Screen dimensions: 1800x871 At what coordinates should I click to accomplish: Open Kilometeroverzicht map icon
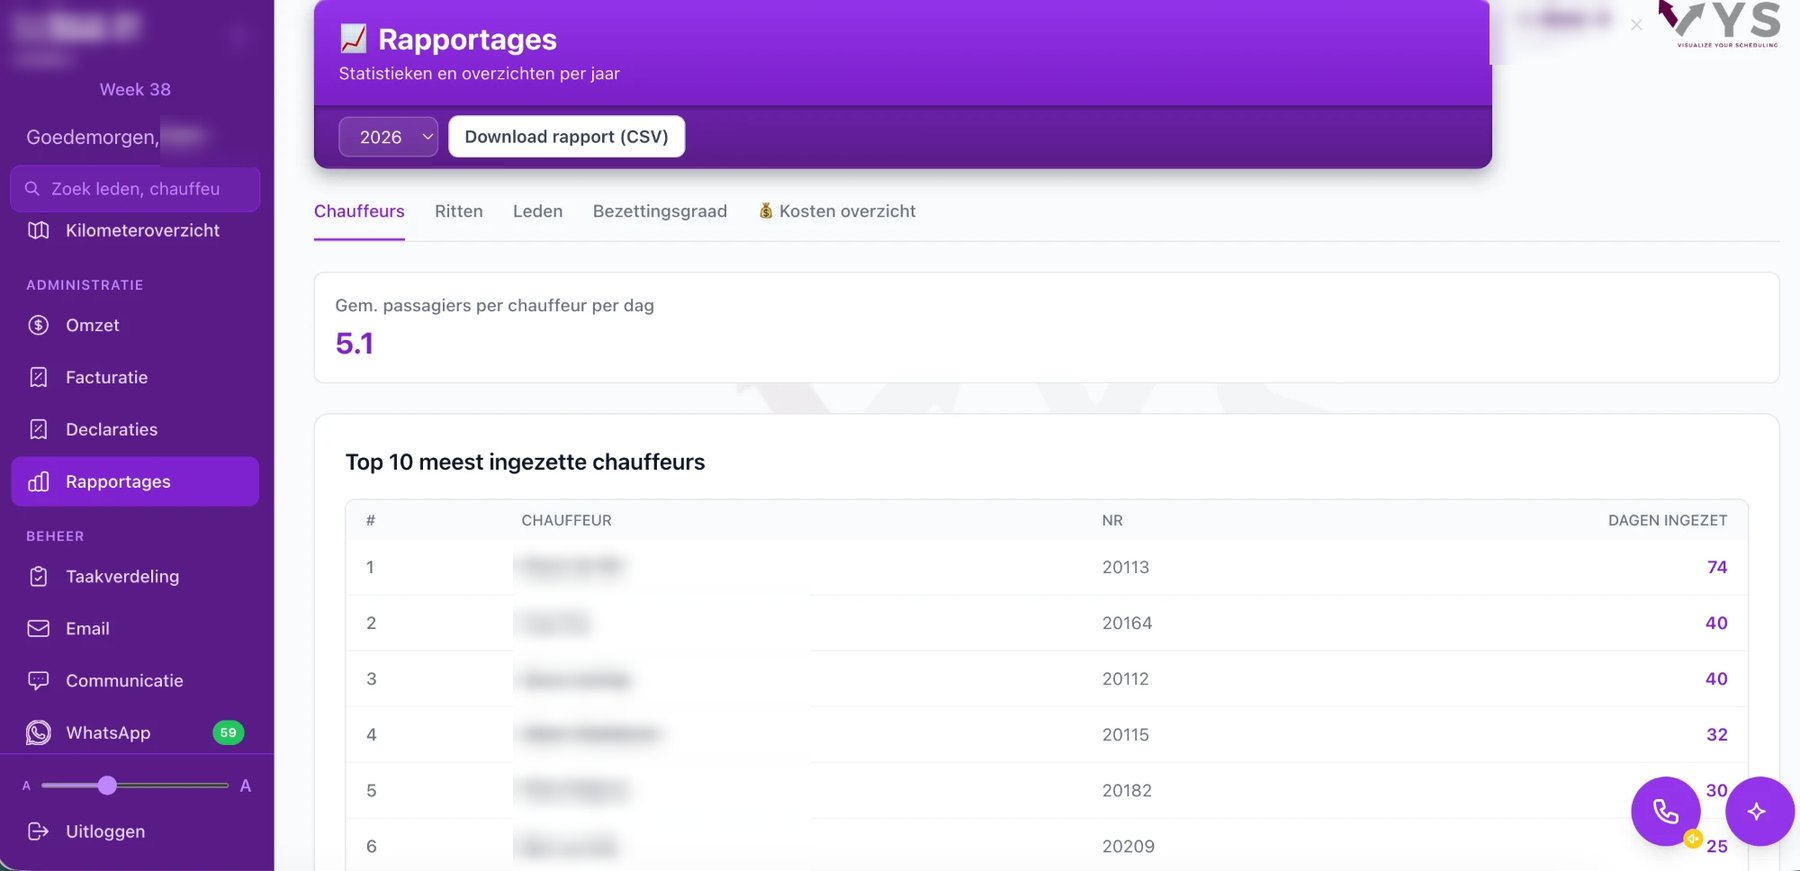pos(38,231)
